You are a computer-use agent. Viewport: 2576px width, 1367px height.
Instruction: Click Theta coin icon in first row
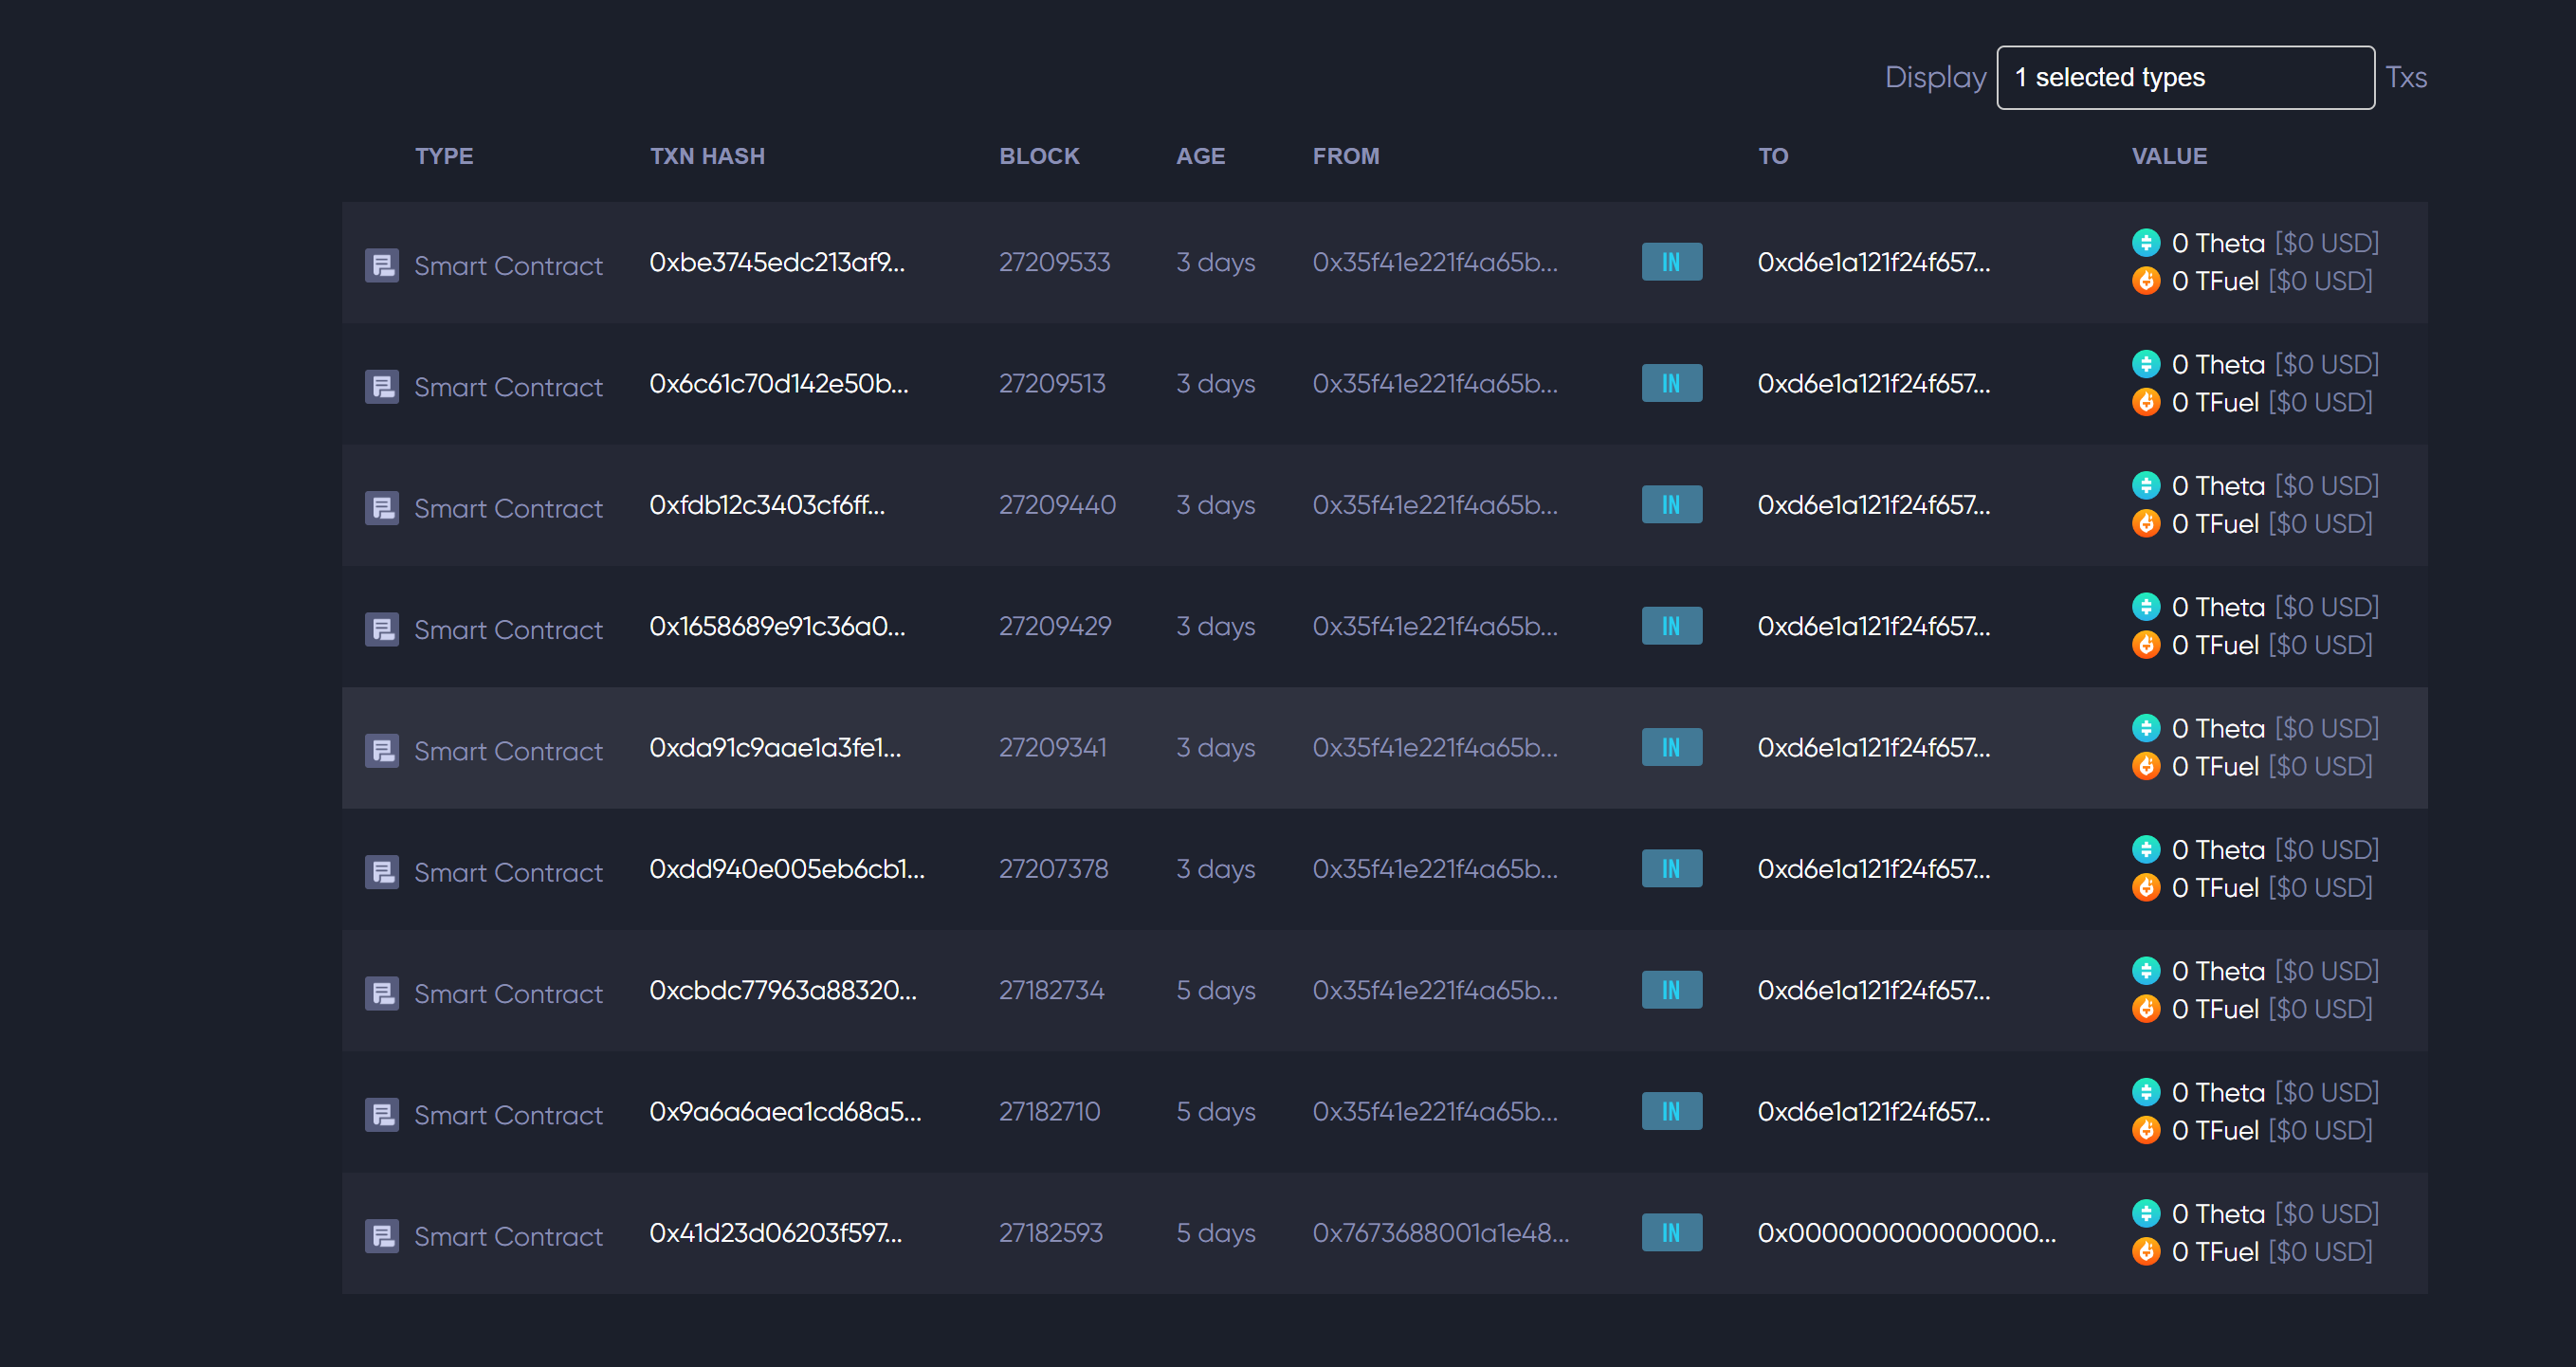point(2146,243)
